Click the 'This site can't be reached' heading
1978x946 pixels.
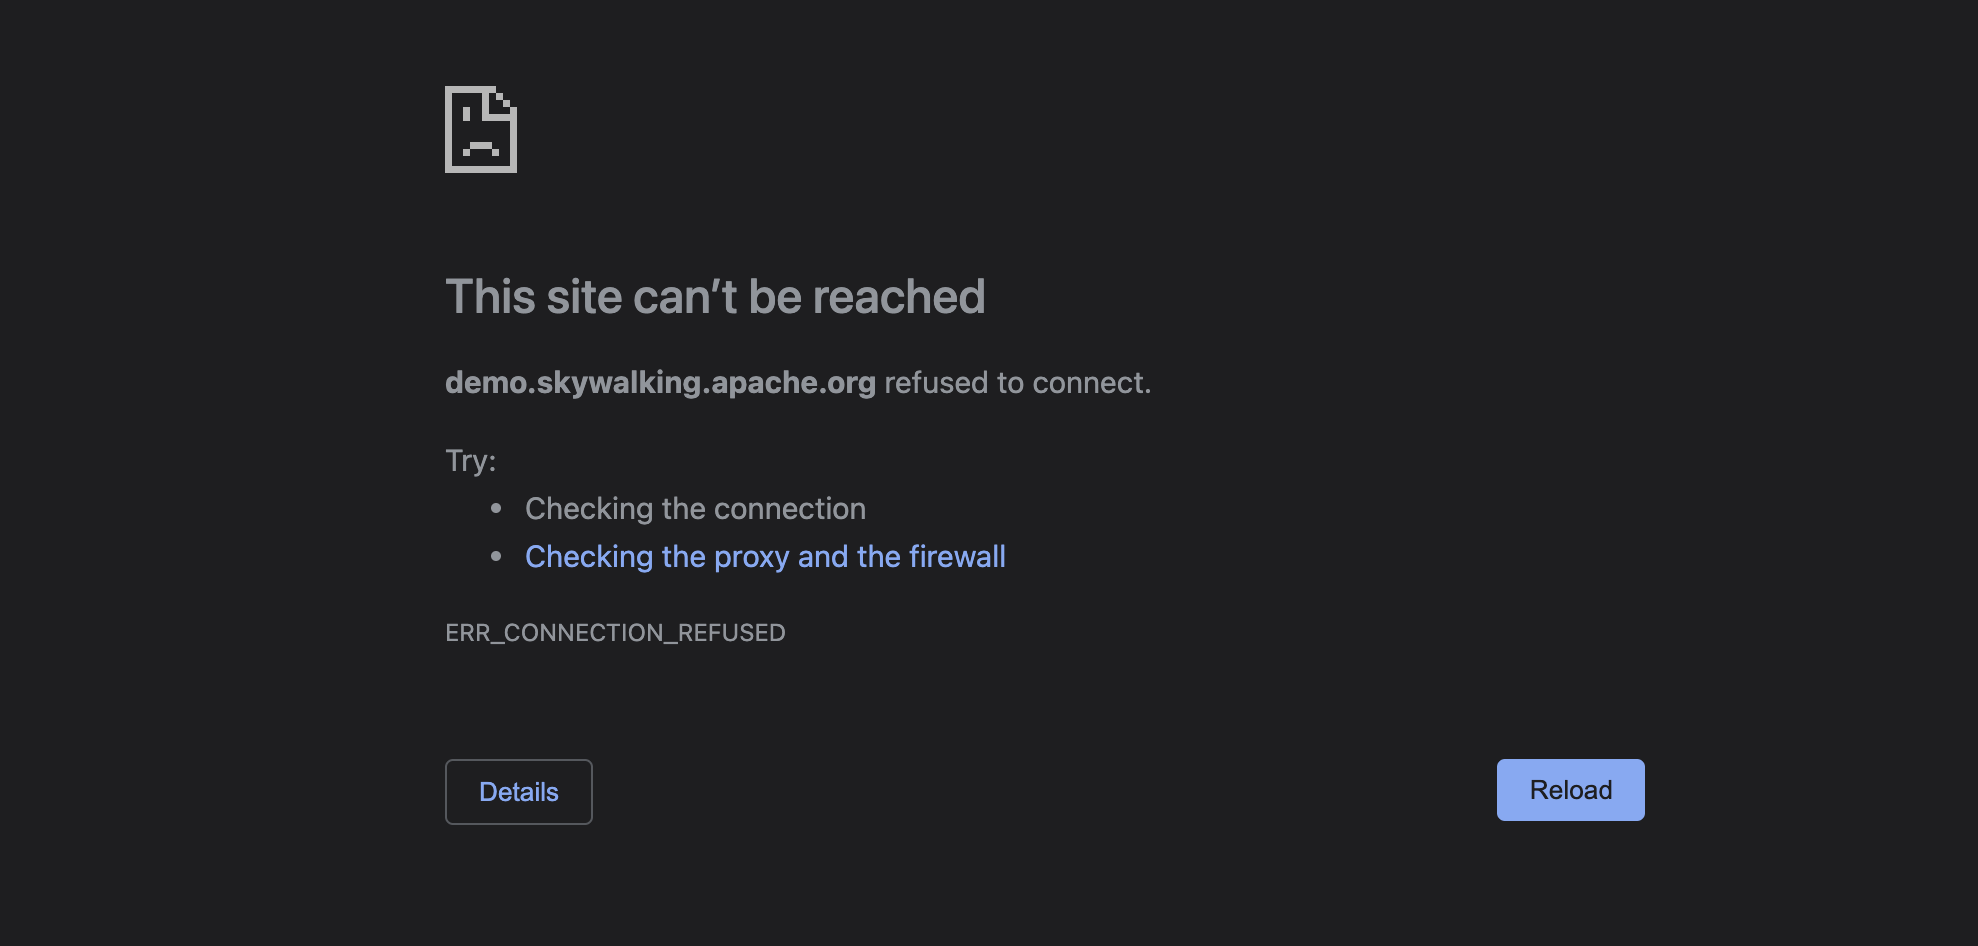click(x=715, y=297)
